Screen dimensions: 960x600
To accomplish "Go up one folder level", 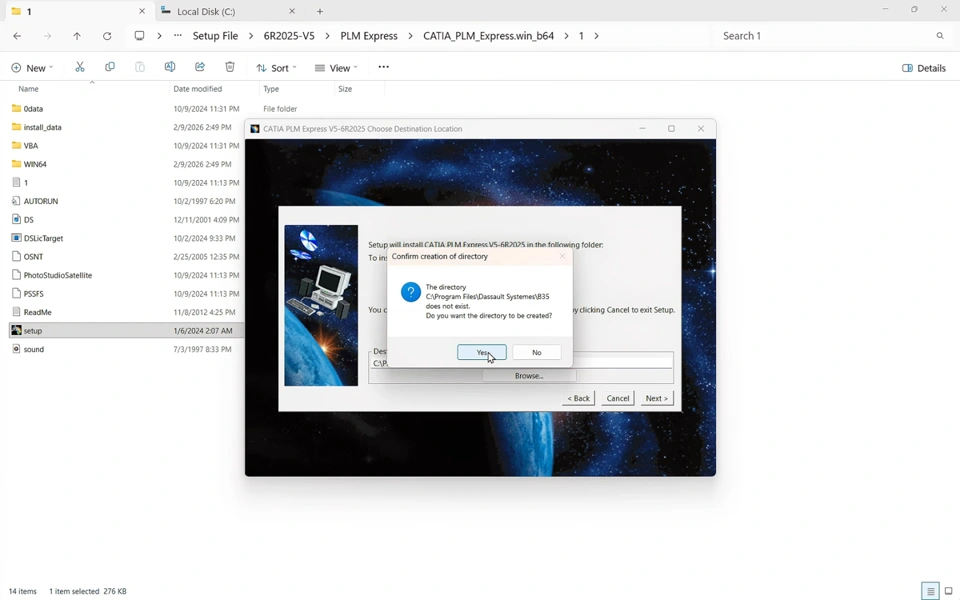I will tap(77, 36).
